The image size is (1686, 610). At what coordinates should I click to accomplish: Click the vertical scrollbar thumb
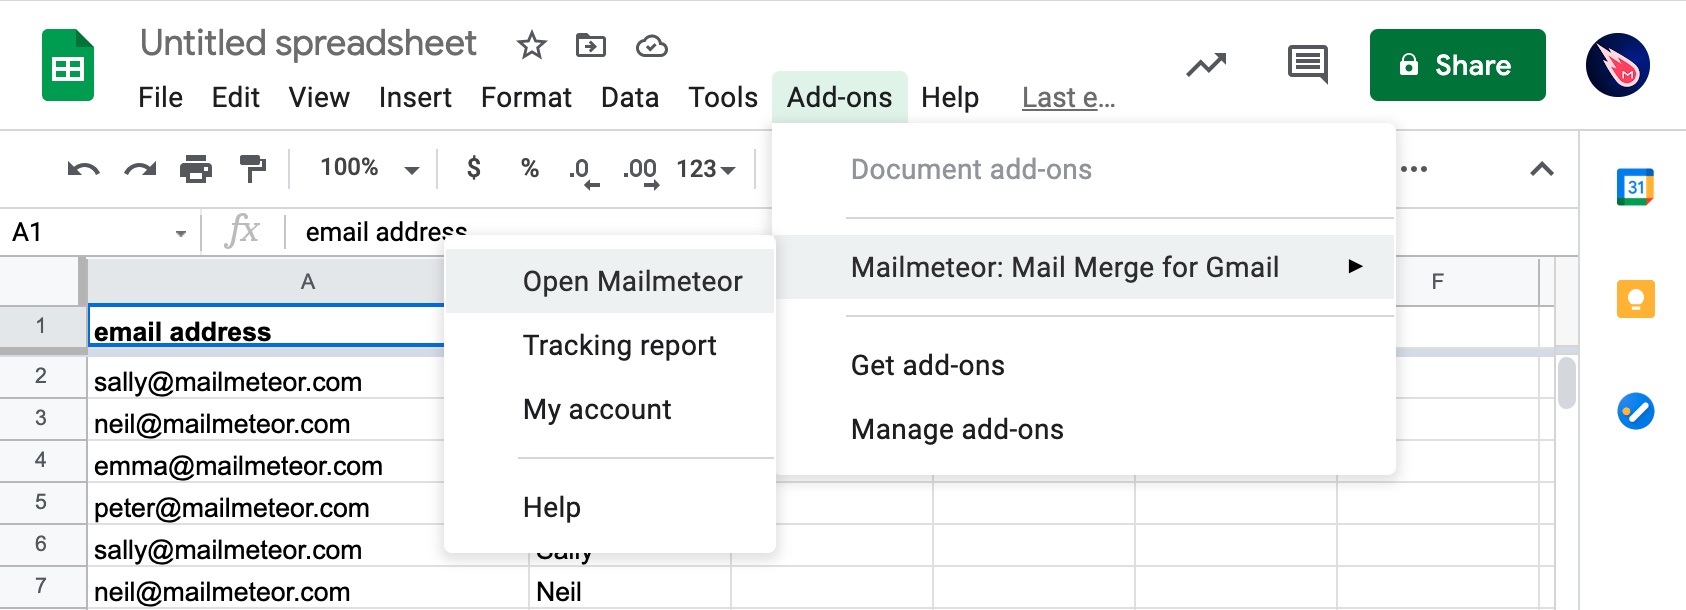click(1566, 382)
